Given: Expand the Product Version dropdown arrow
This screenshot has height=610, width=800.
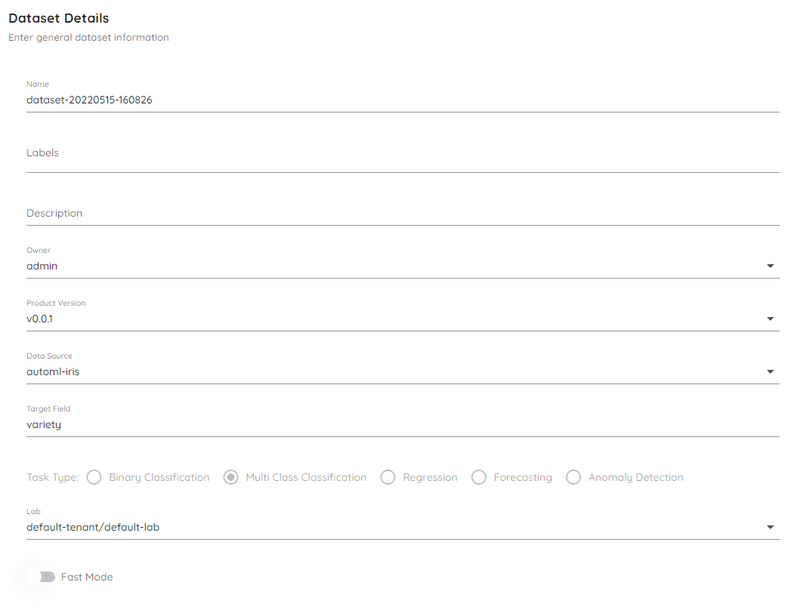Looking at the screenshot, I should coord(770,319).
